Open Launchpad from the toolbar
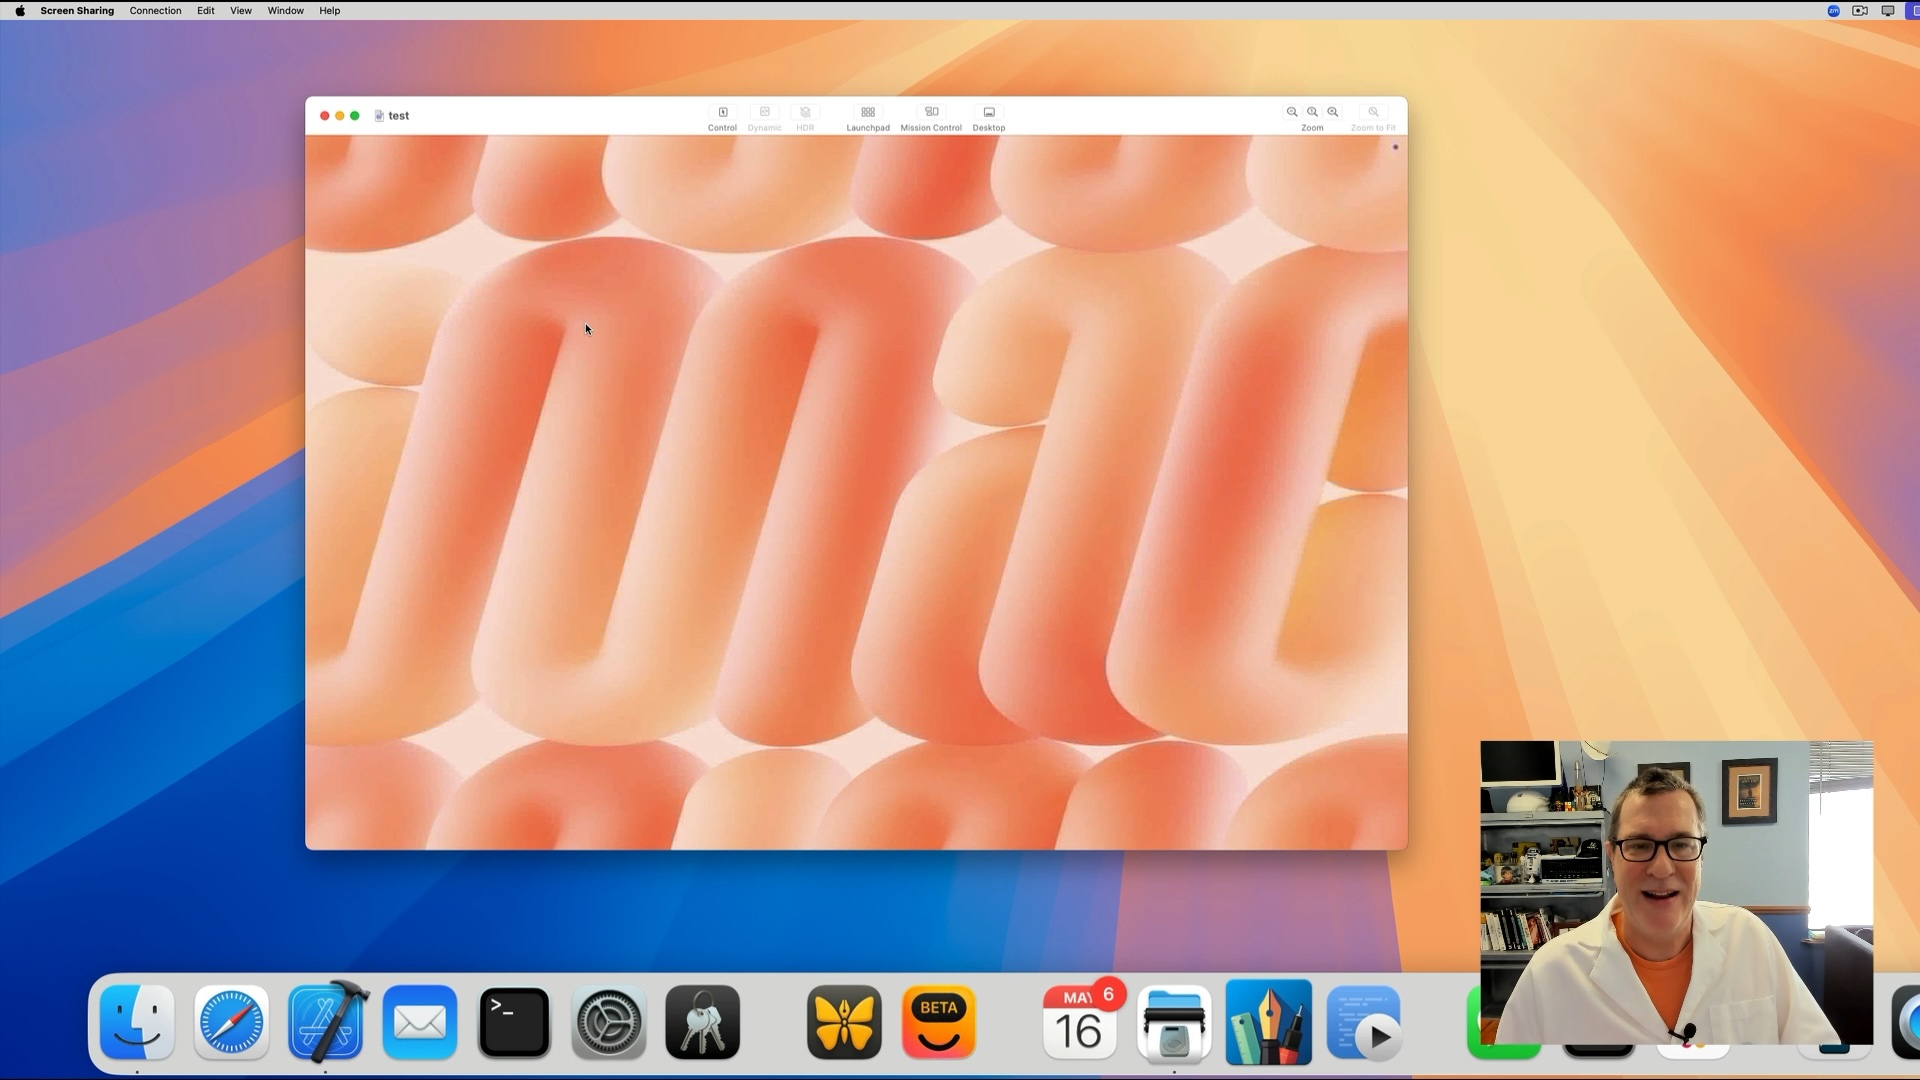The width and height of the screenshot is (1920, 1080). click(867, 113)
